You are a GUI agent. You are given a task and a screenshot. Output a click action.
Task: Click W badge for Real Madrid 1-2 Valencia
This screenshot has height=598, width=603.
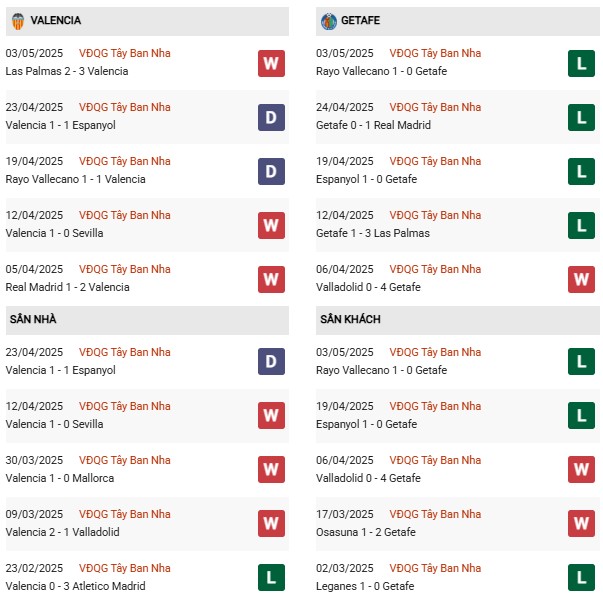271,280
